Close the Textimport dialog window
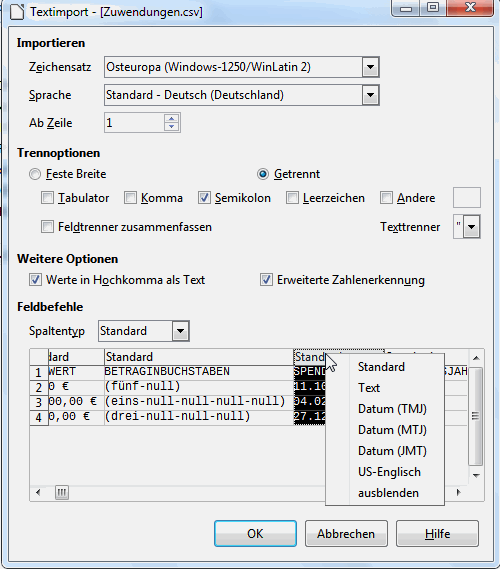This screenshot has height=569, width=500. pos(470,8)
